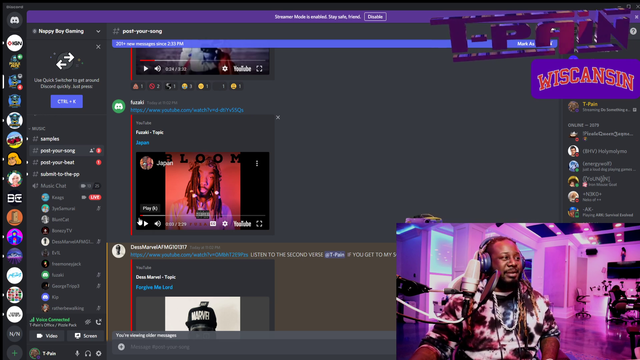The height and width of the screenshot is (360, 640).
Task: Toggle the prohibited-sign reaction with 2
Action: click(x=154, y=86)
